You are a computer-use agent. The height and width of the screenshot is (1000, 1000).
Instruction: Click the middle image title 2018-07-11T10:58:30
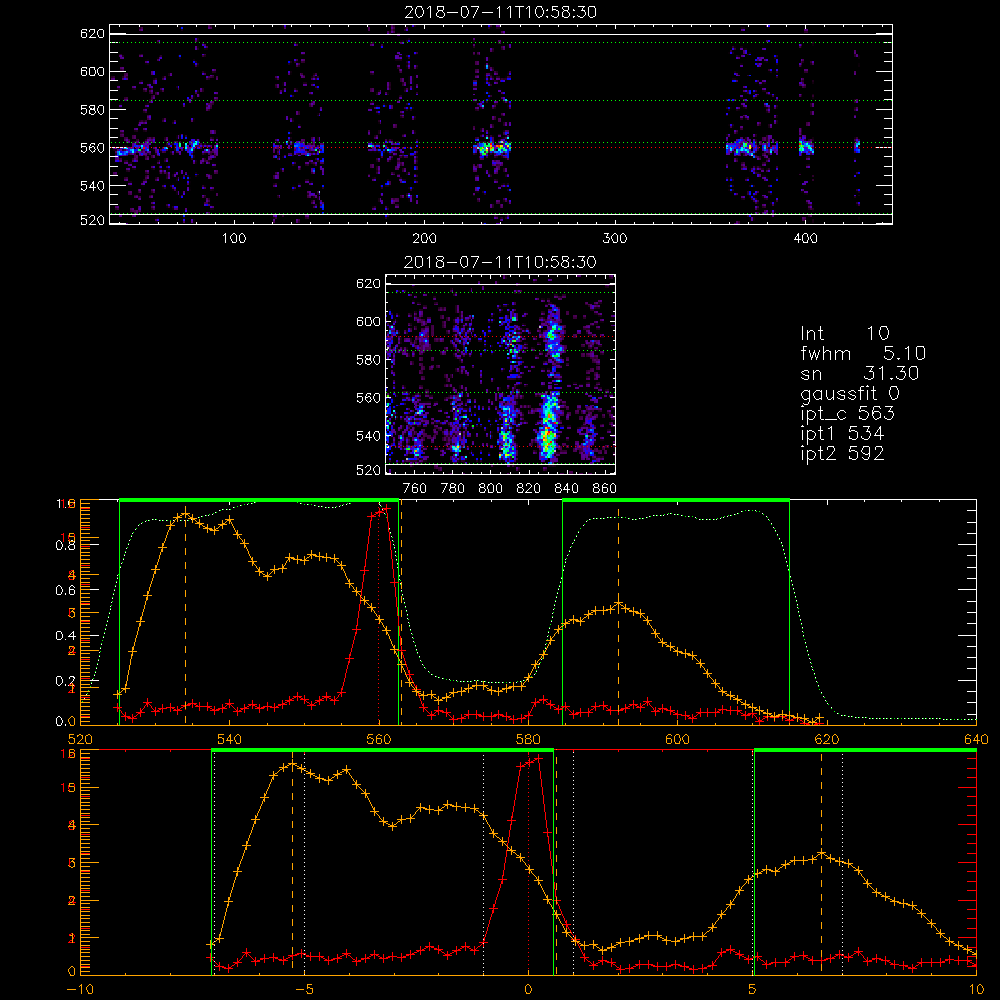[x=501, y=262]
